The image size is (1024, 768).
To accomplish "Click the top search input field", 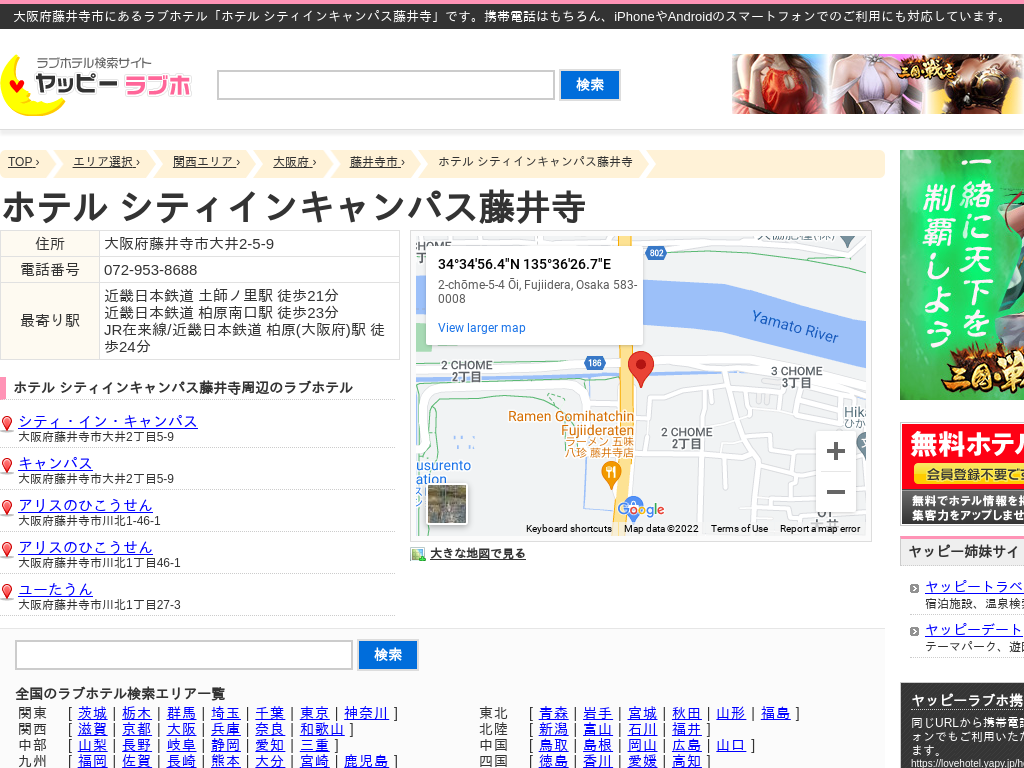I will [x=386, y=85].
